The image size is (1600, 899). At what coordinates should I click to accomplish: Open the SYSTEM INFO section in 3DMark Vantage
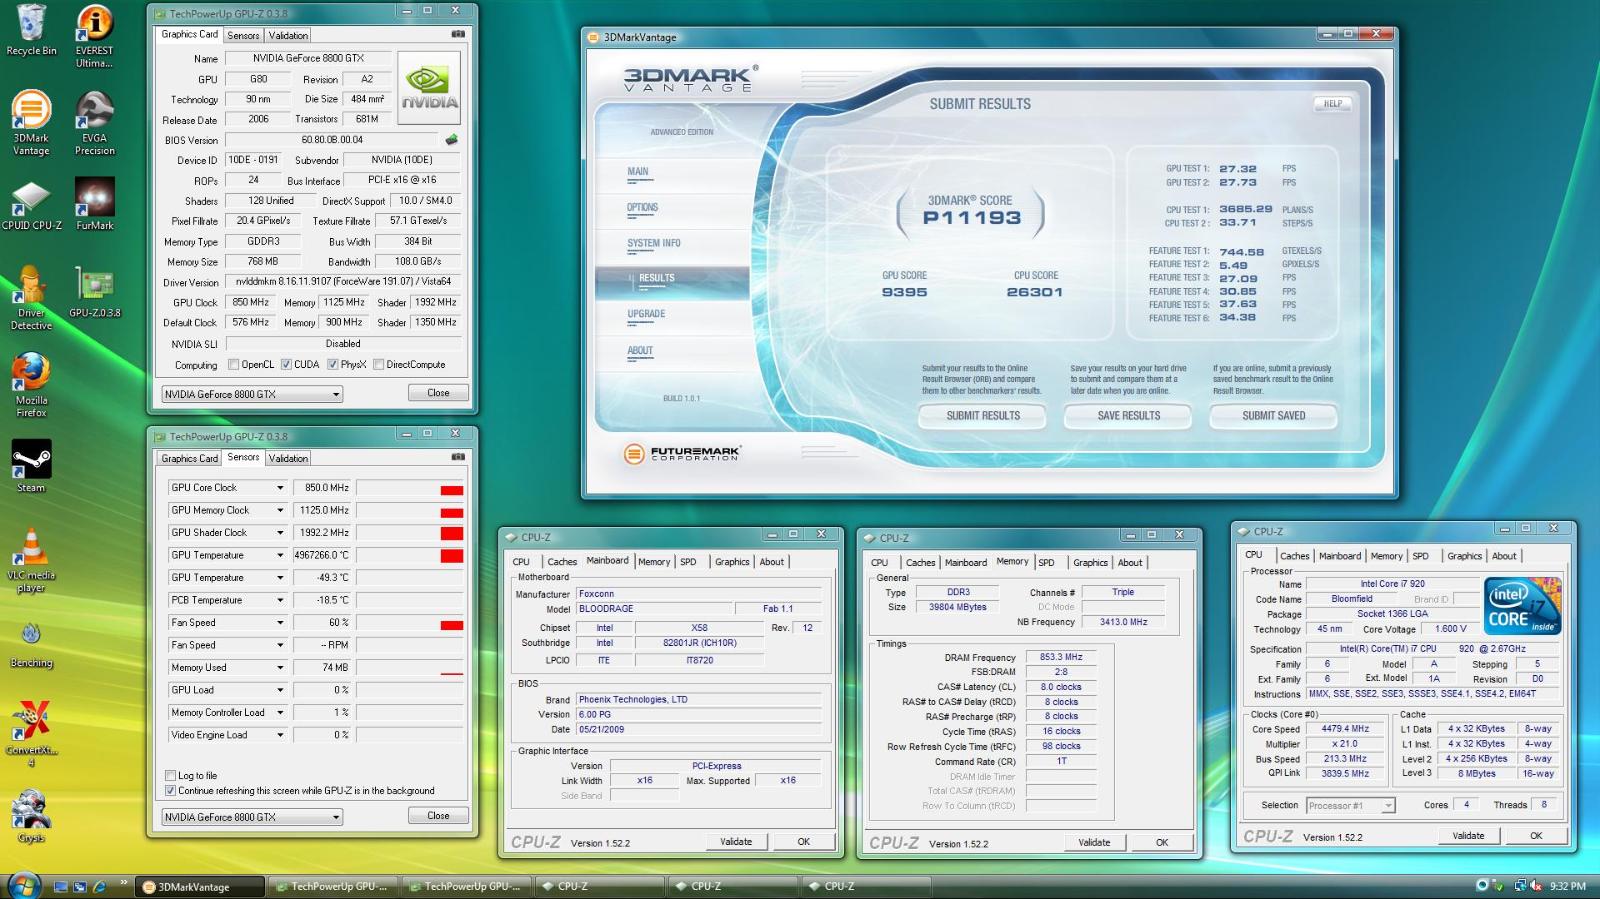click(x=654, y=243)
